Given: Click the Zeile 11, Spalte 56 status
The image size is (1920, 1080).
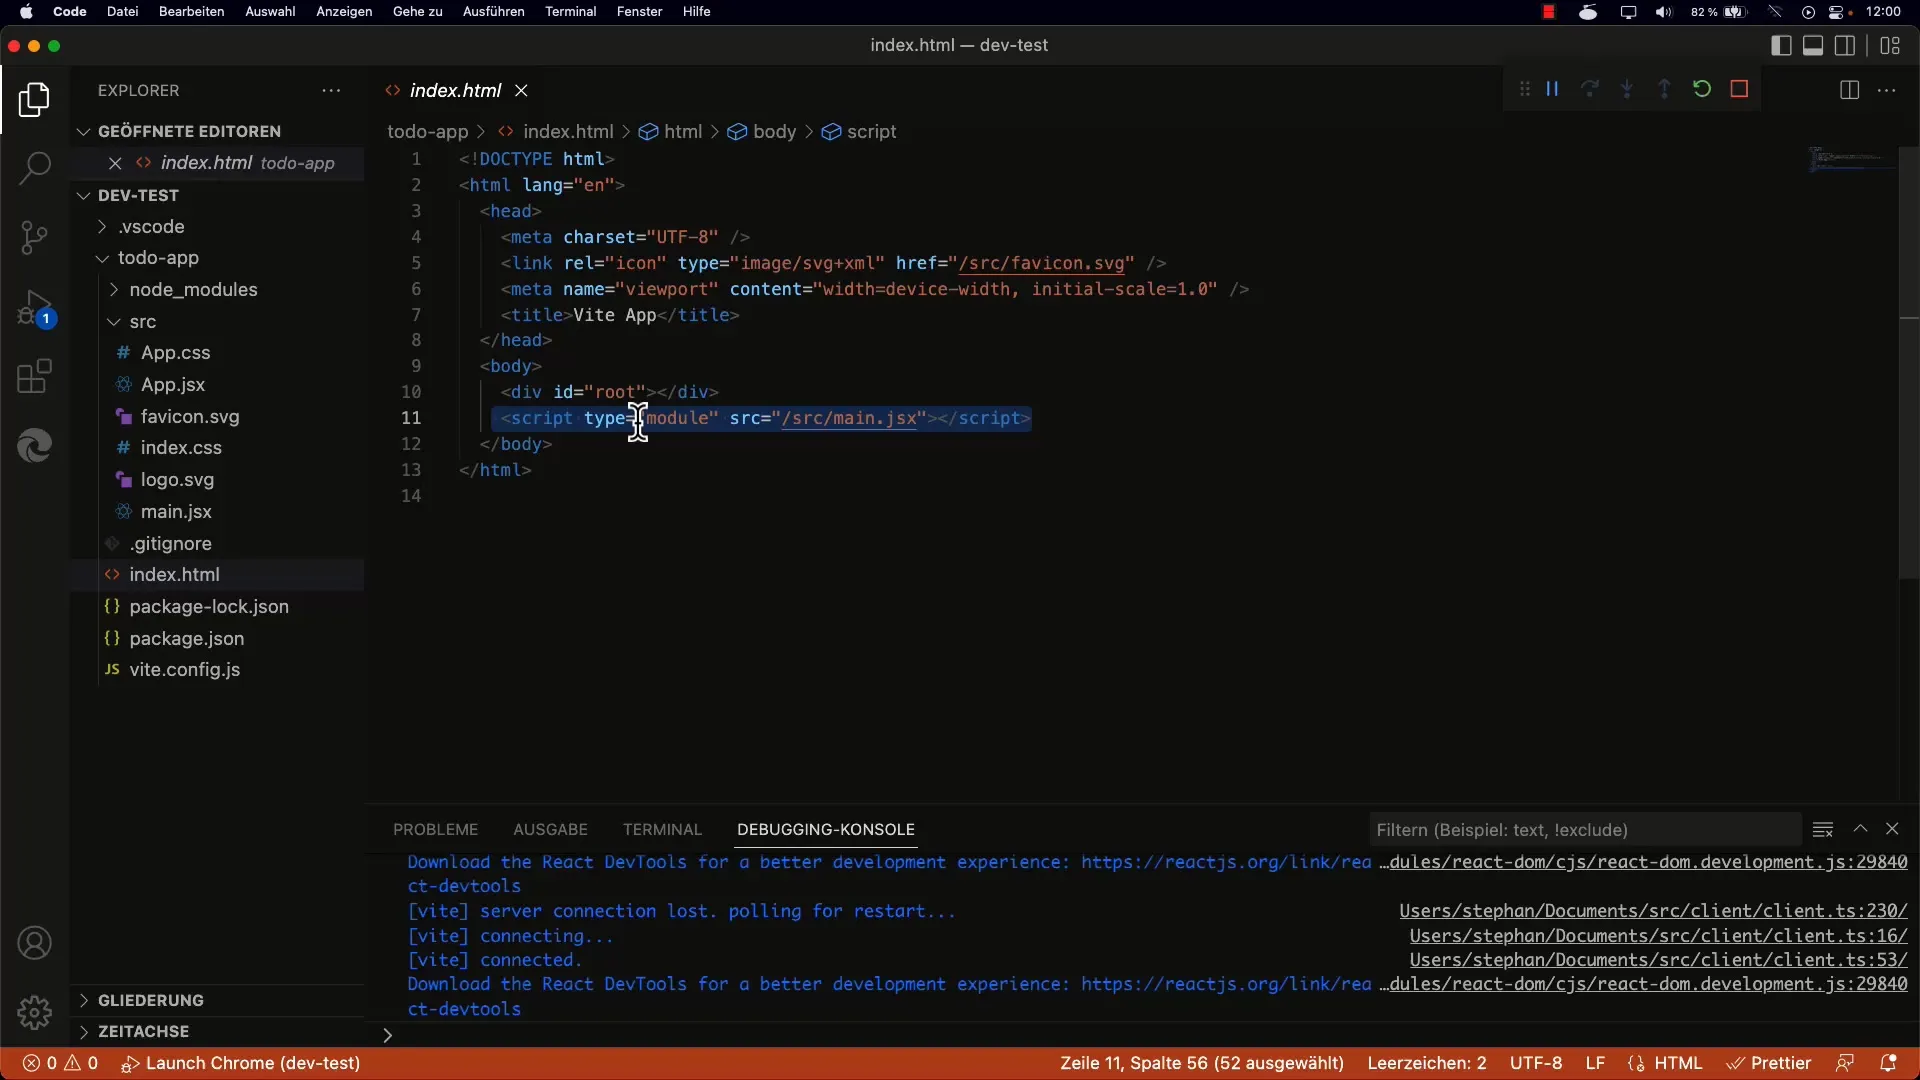Looking at the screenshot, I should (x=1202, y=1063).
